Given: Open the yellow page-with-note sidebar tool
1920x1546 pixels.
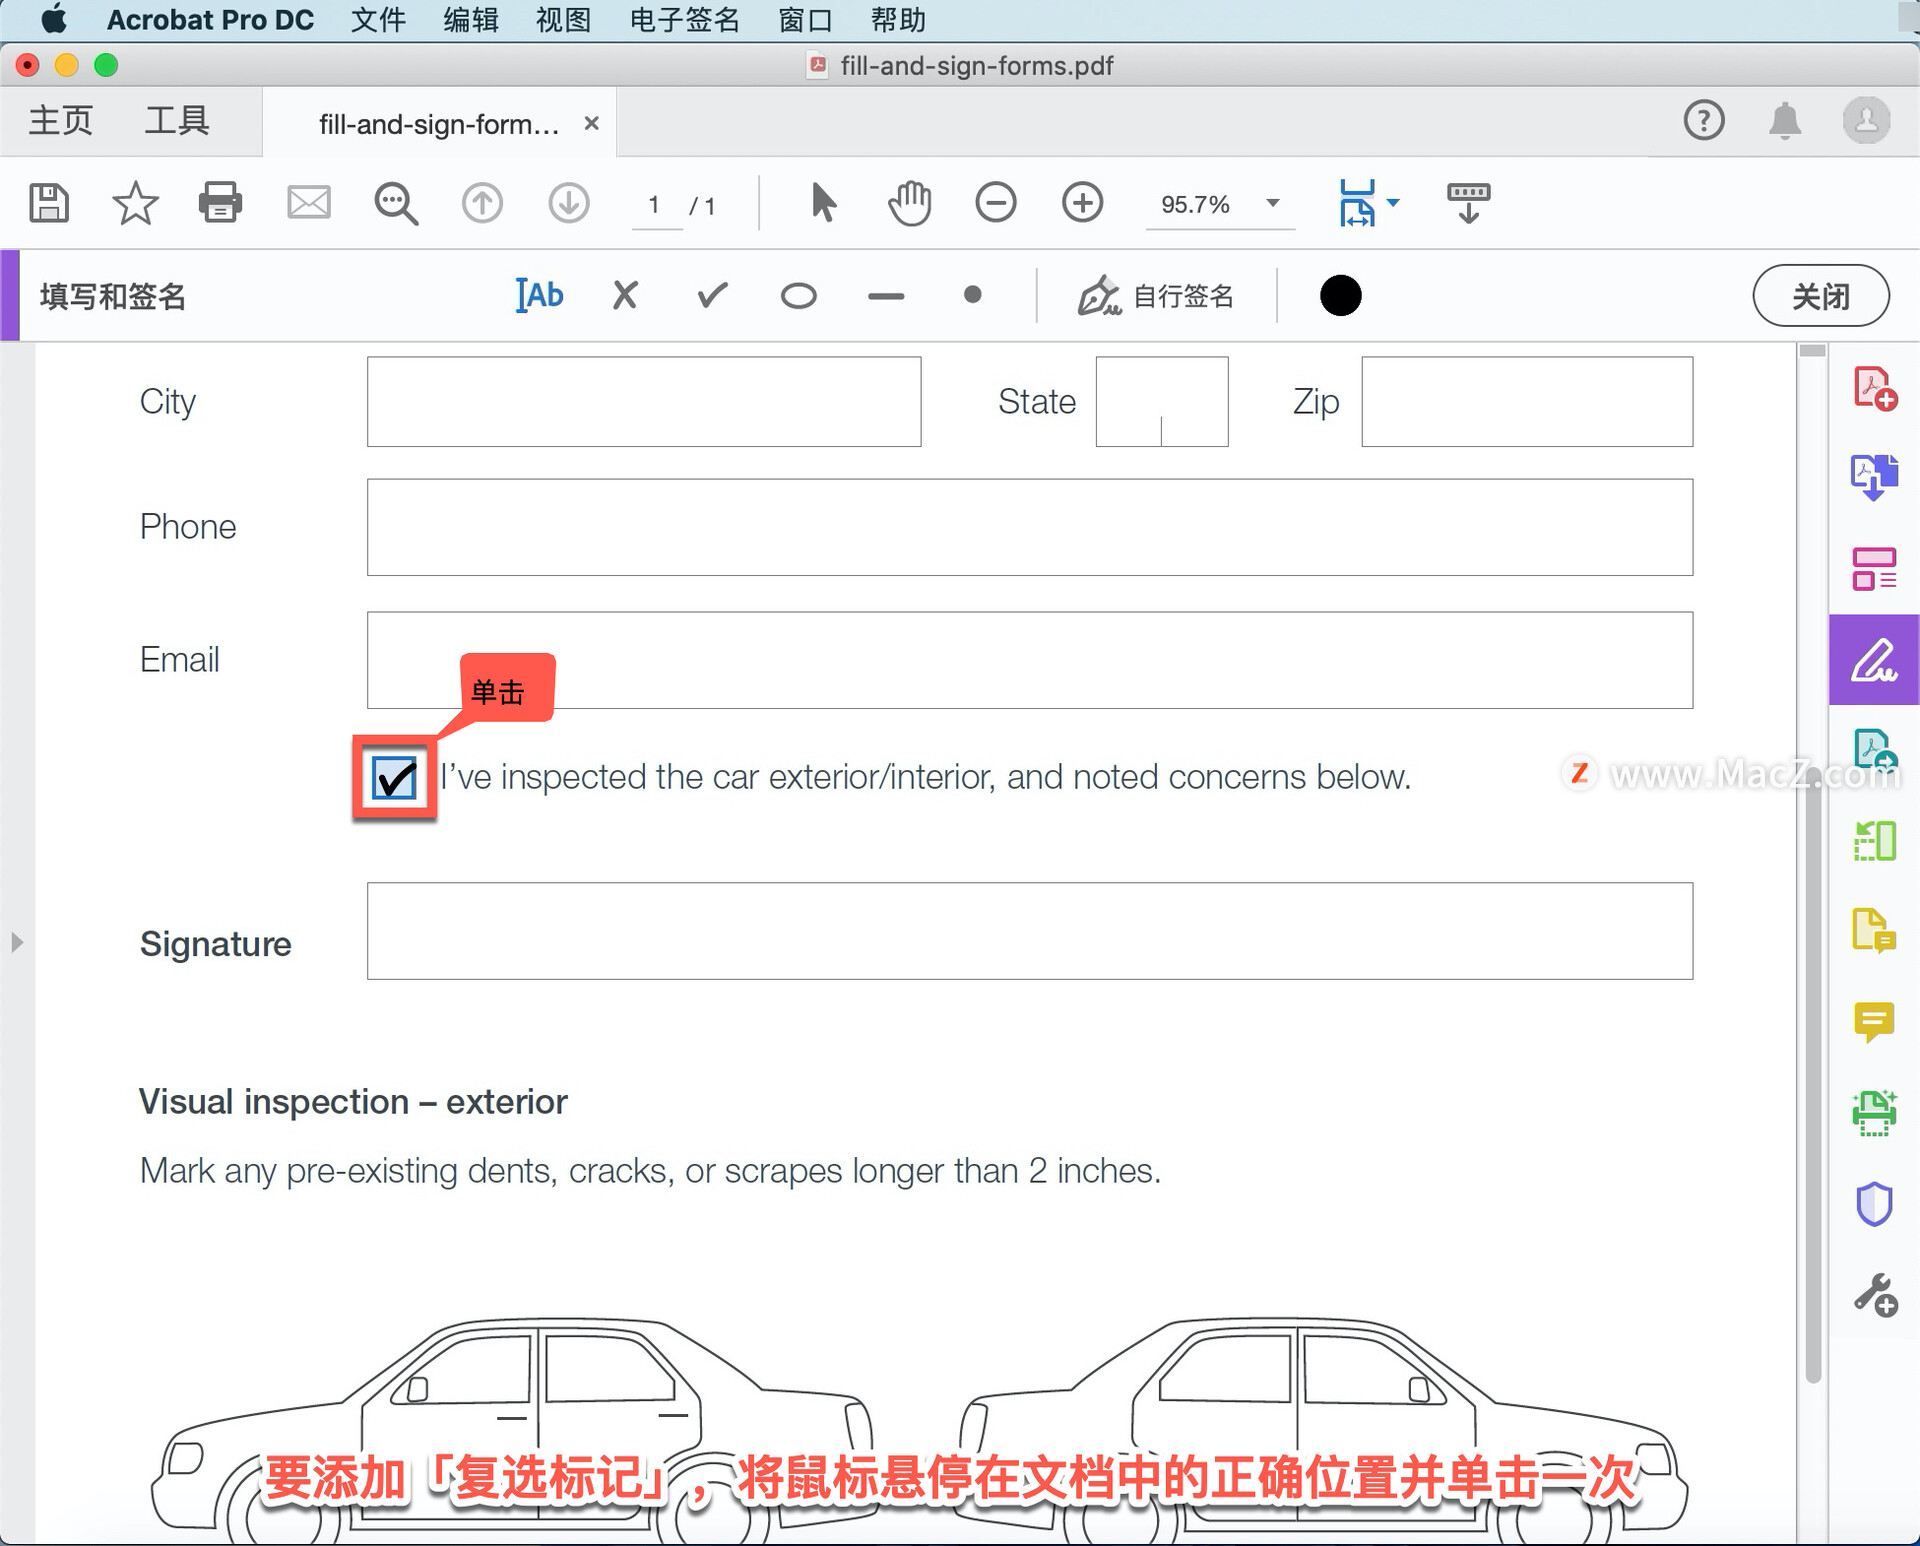Looking at the screenshot, I should point(1874,931).
